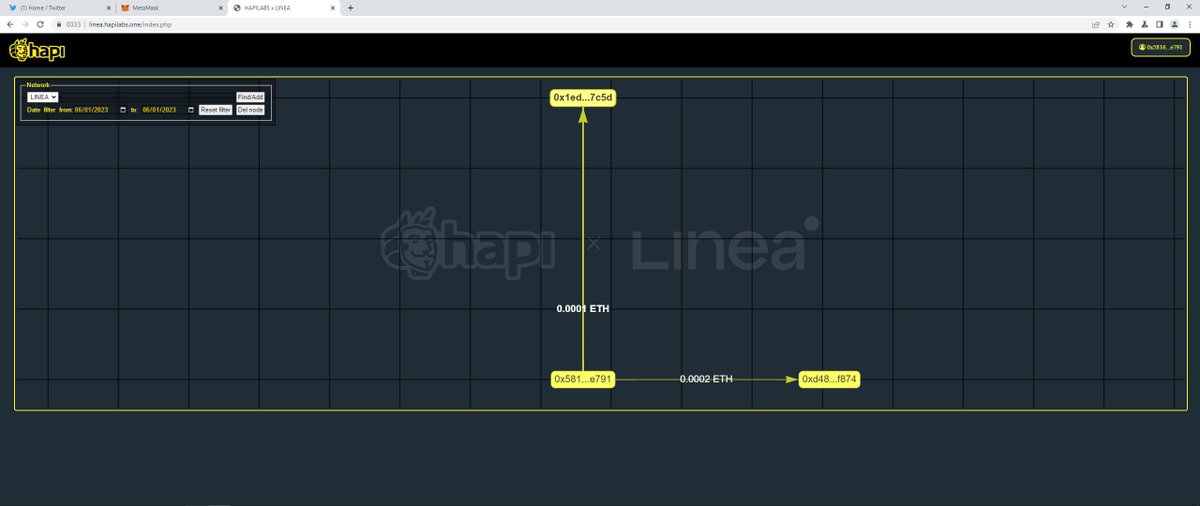
Task: Click the 0.0001 ETH edge label
Action: [x=583, y=309]
